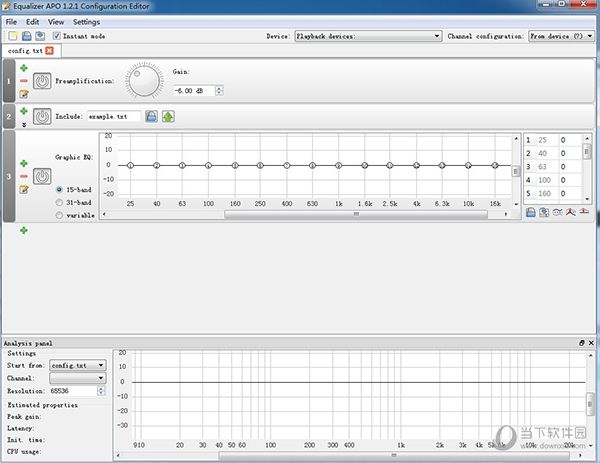
Task: Click the gain value for band 160 in table
Action: pyautogui.click(x=569, y=193)
